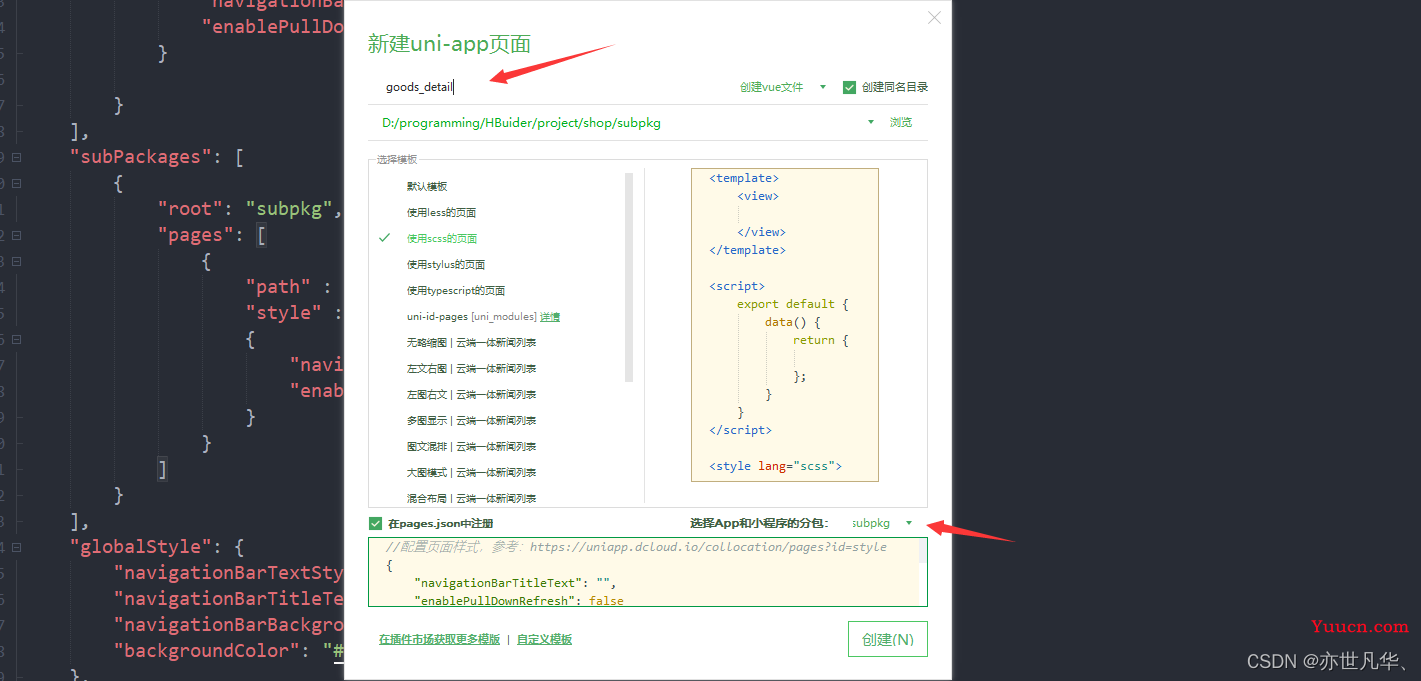Viewport: 1421px width, 681px height.
Task: Select 无缩略图 | 云端一体新闻列表 template
Action: 471,343
